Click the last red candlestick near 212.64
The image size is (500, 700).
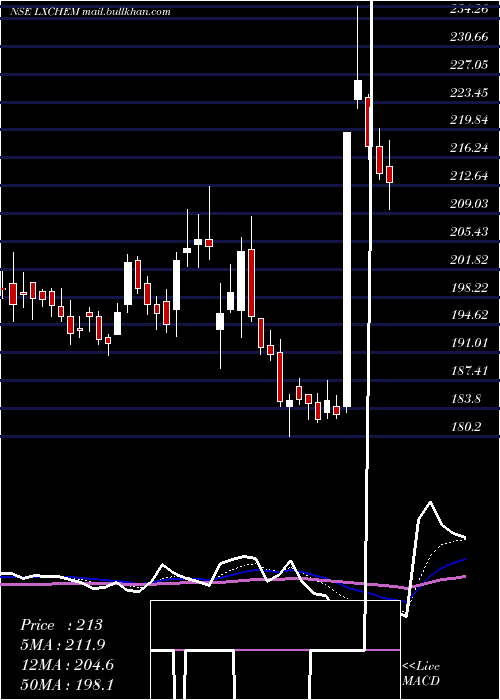point(389,175)
